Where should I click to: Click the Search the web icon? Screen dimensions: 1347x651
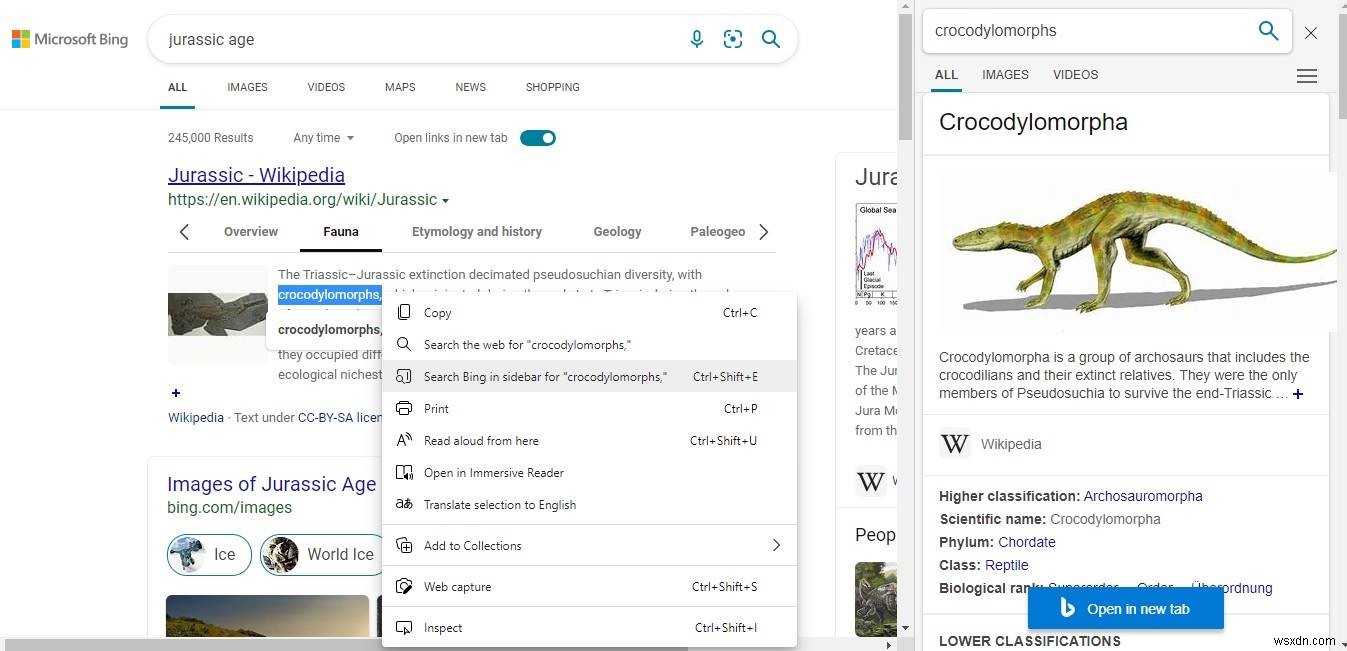click(x=404, y=345)
